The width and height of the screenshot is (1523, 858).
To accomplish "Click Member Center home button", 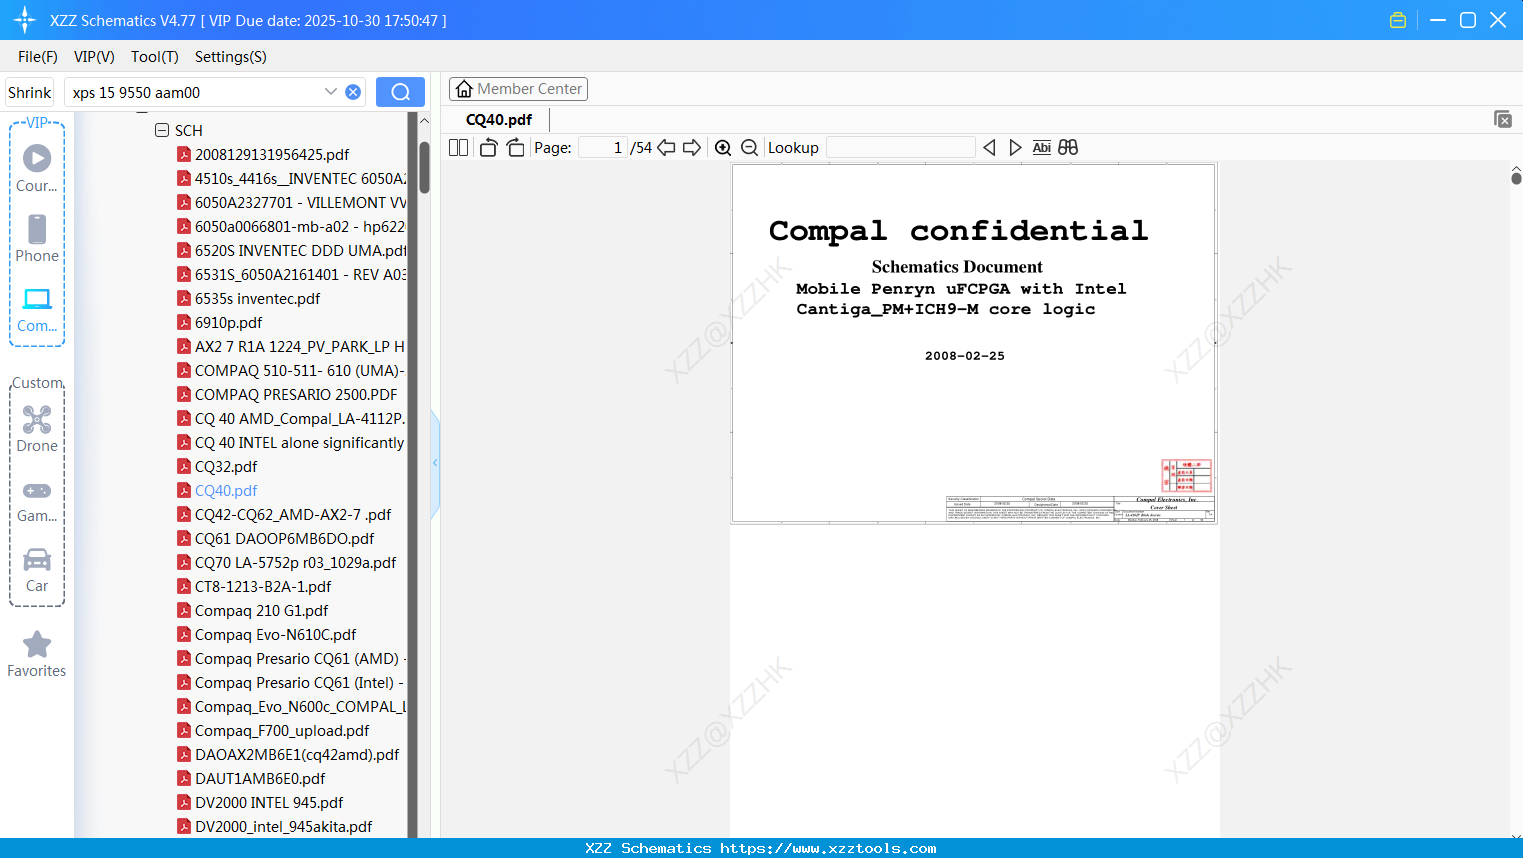I will [x=518, y=89].
